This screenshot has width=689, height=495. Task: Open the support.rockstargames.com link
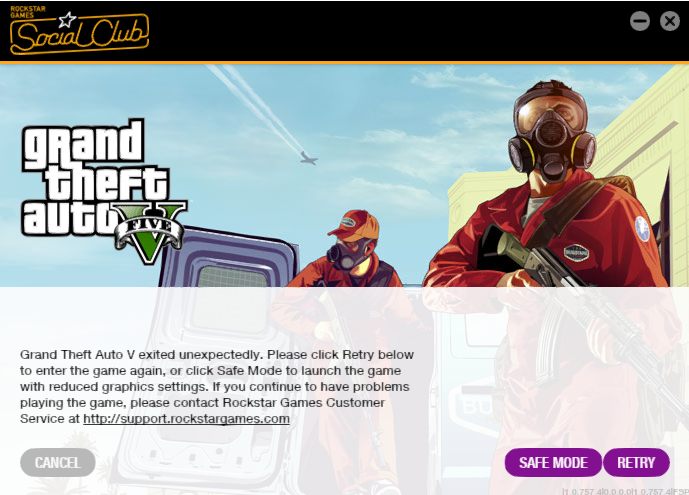(186, 419)
